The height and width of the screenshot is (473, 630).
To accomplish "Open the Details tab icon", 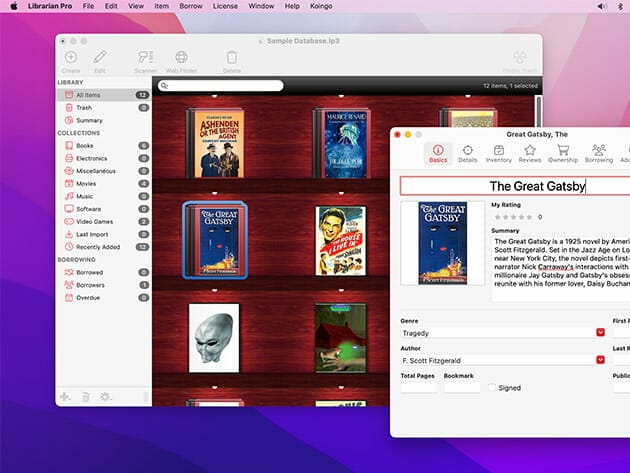I will pyautogui.click(x=467, y=151).
